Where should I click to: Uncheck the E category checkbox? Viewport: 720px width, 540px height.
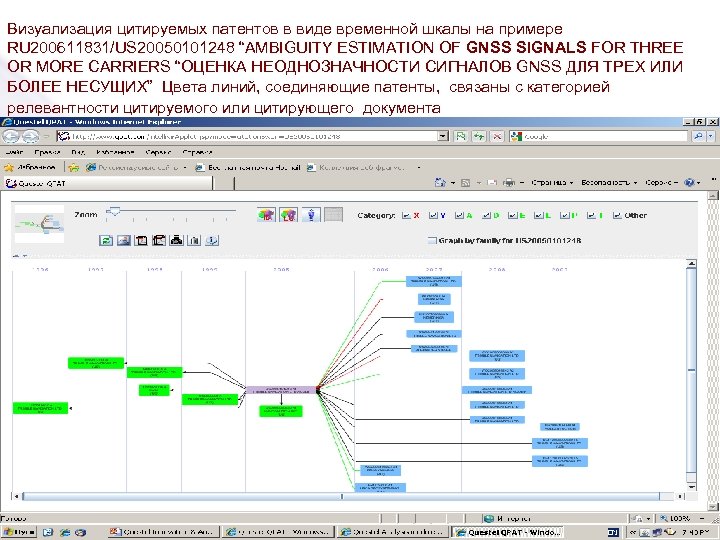click(512, 215)
